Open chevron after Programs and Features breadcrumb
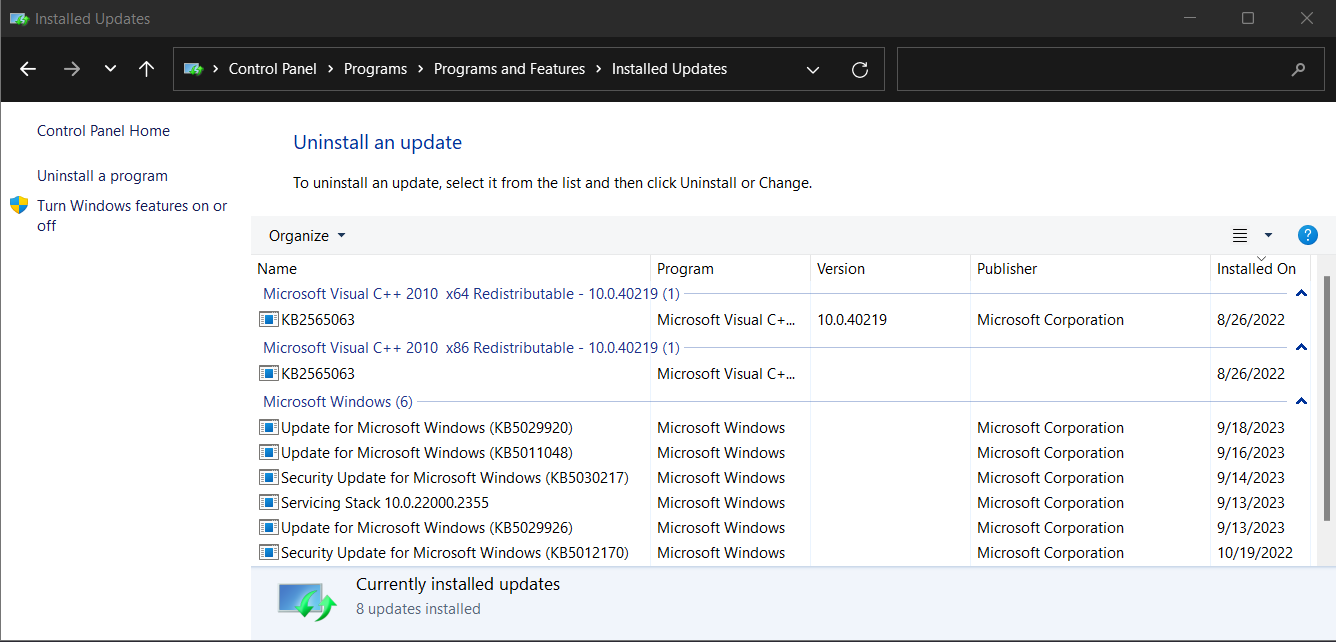Viewport: 1336px width, 642px height. (x=599, y=69)
